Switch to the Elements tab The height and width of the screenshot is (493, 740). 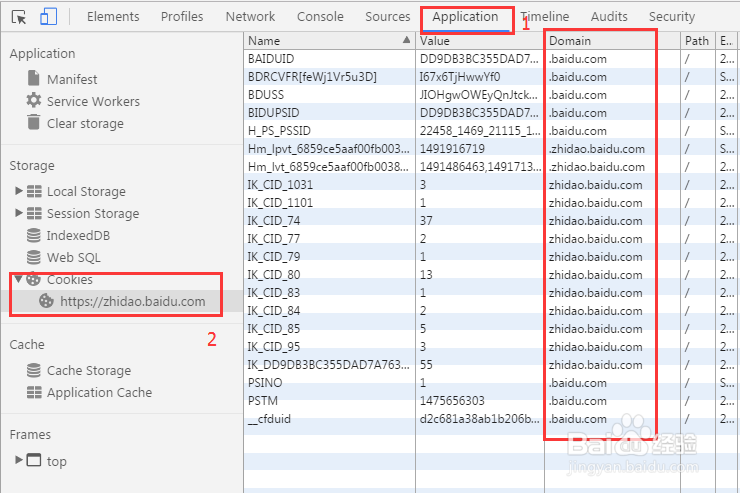coord(113,17)
